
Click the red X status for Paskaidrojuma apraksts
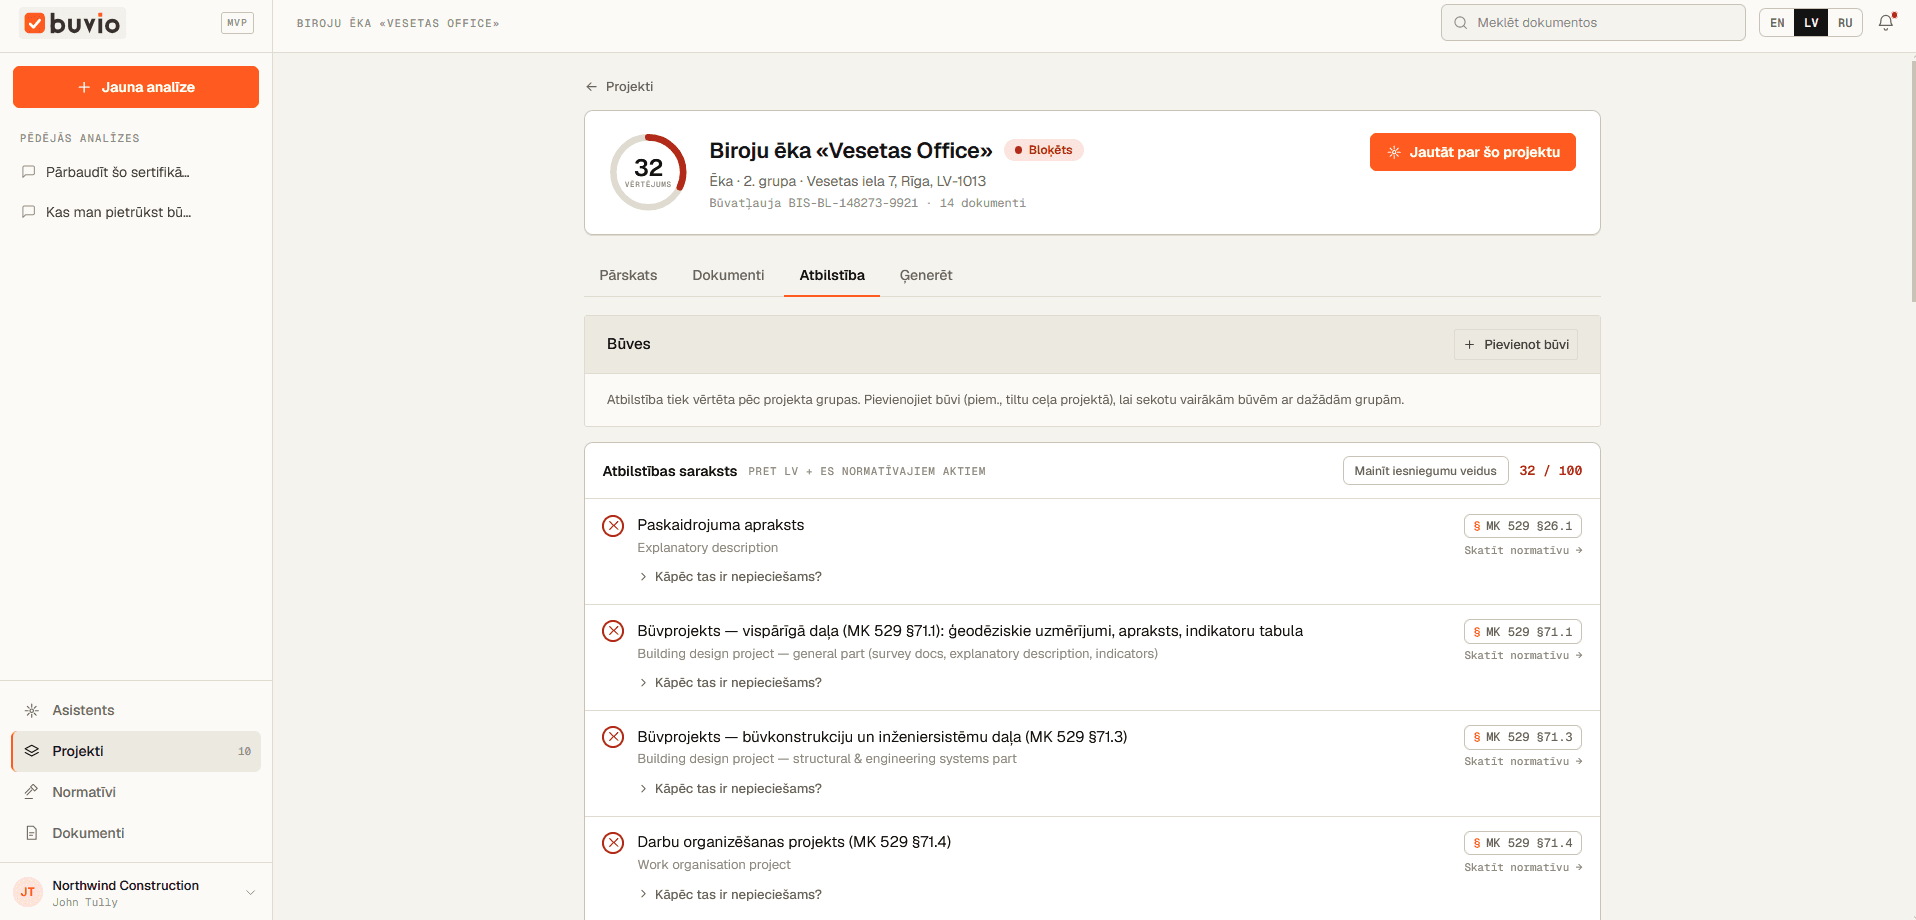click(x=613, y=526)
